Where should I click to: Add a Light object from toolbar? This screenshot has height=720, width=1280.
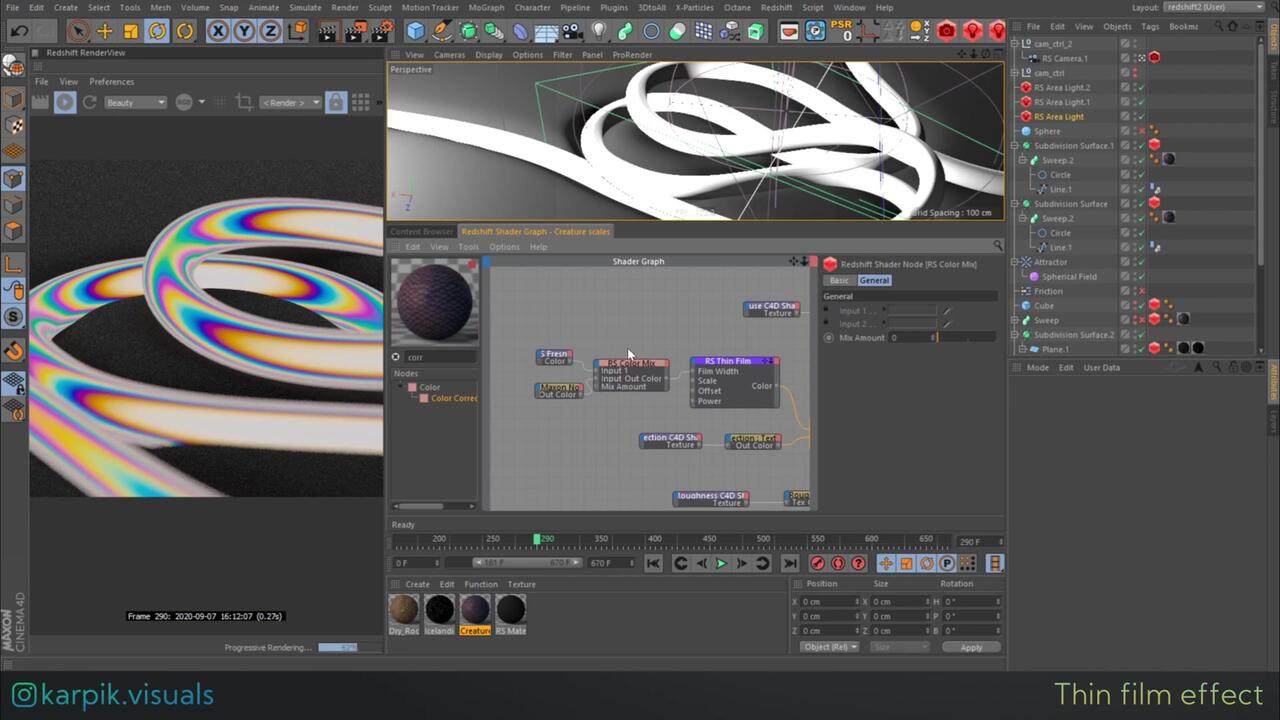(x=598, y=31)
